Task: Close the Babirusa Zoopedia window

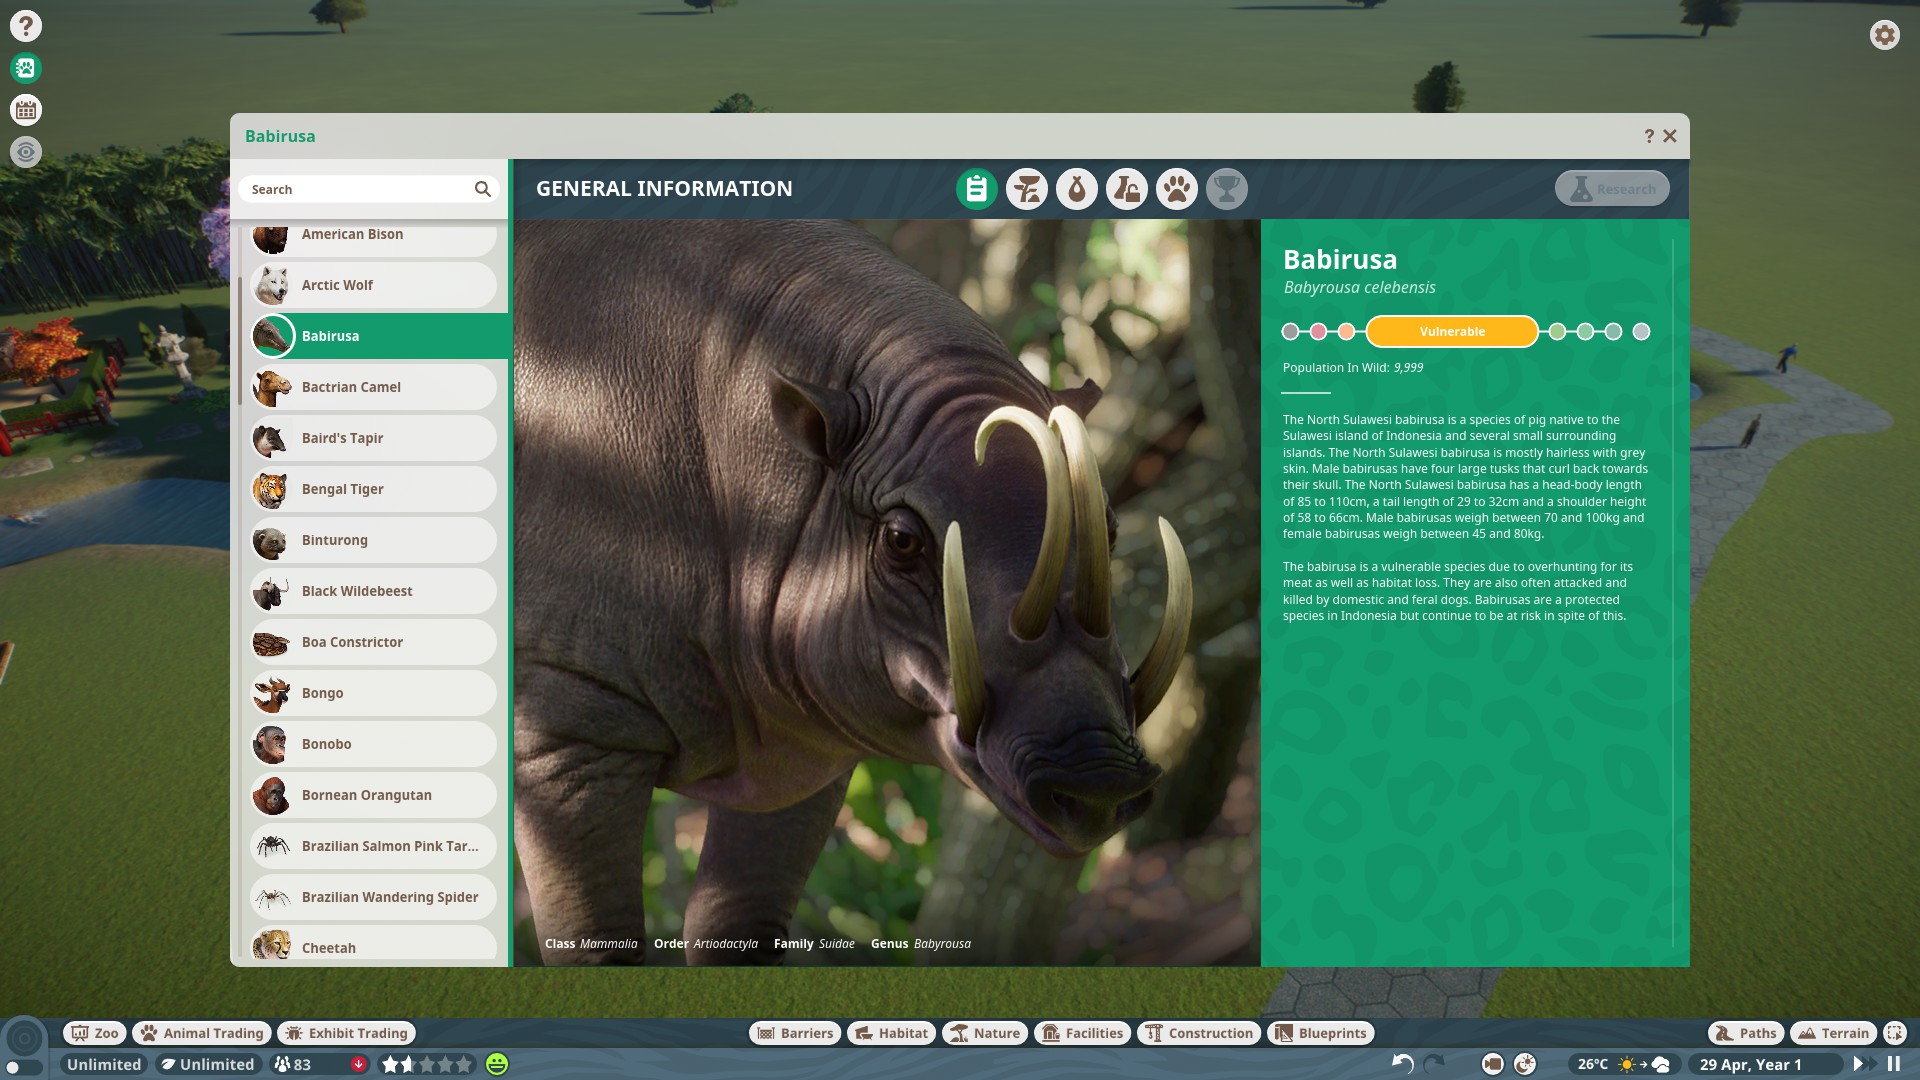Action: click(1670, 136)
